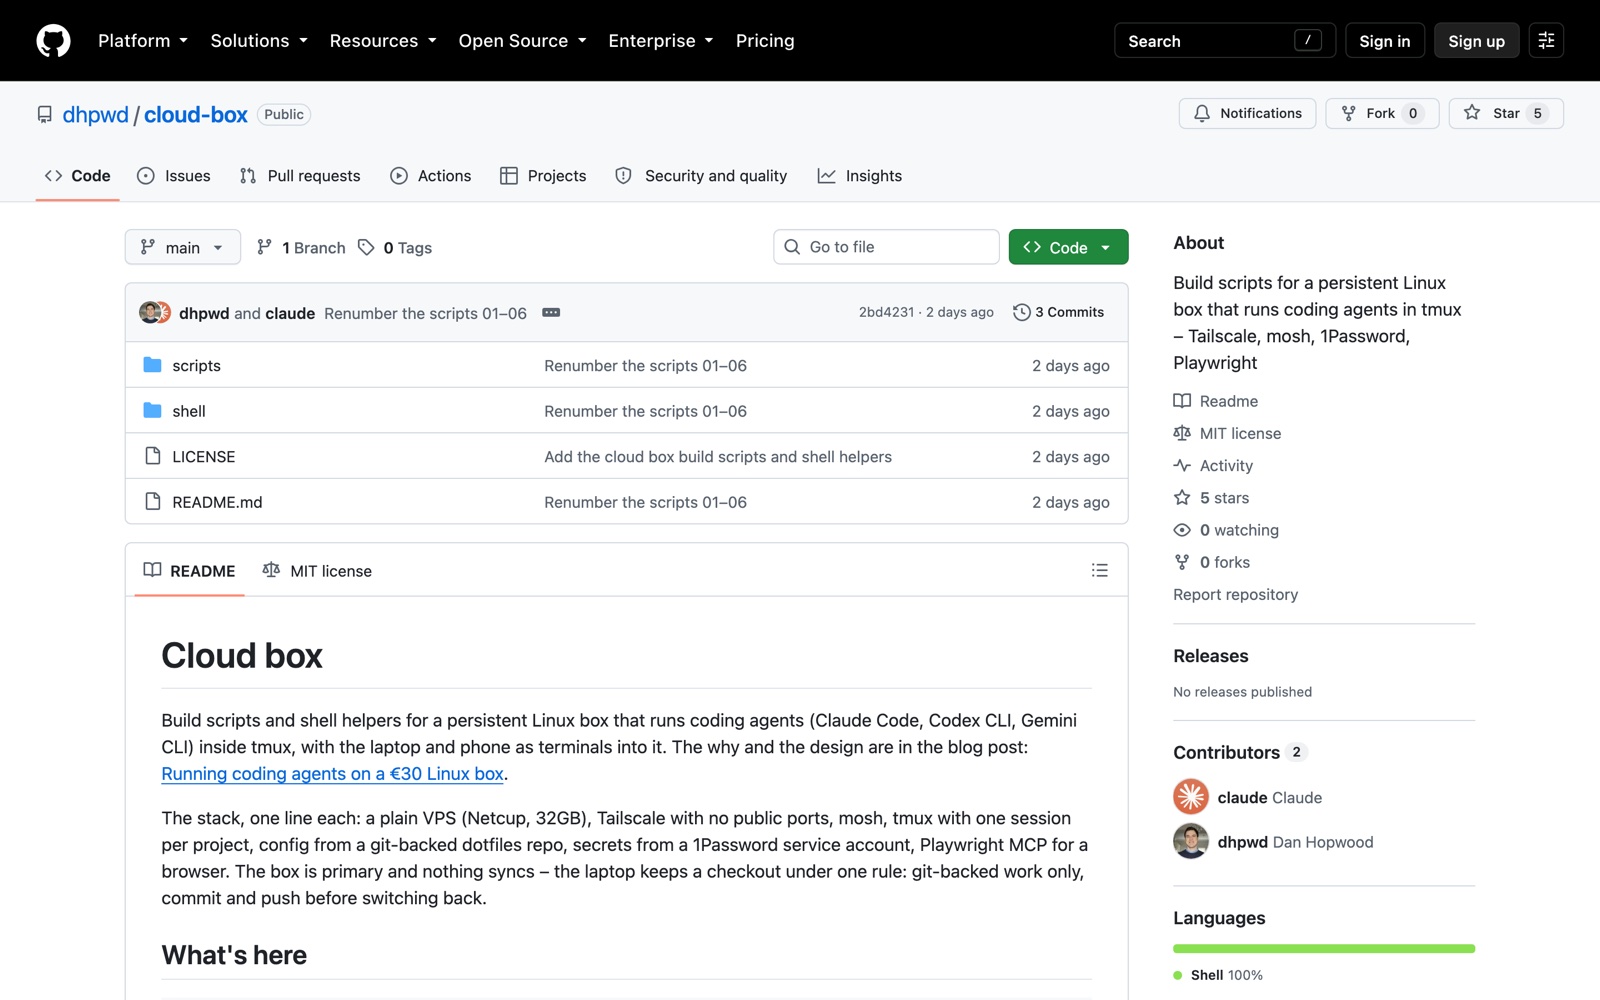Click the appearance settings icon in header
This screenshot has width=1600, height=1000.
[x=1546, y=41]
